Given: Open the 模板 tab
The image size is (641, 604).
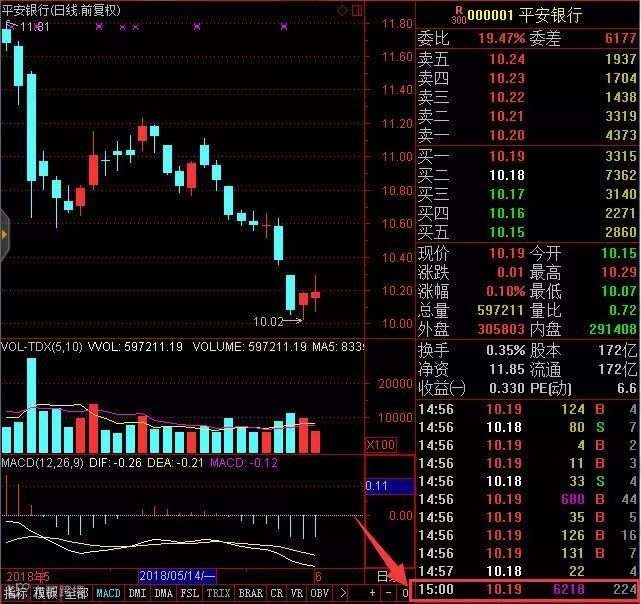Looking at the screenshot, I should tap(46, 593).
